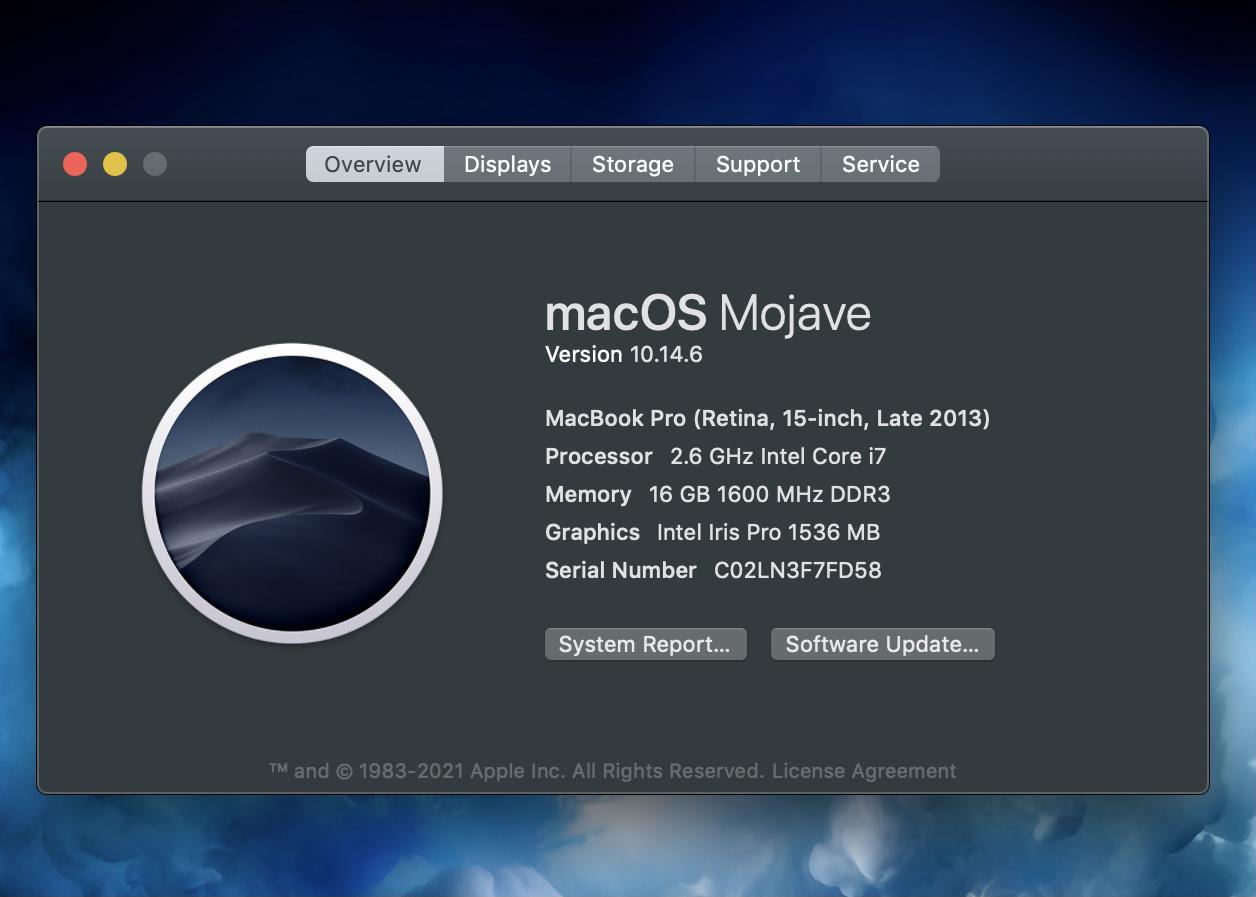Select the MacBook Pro (Retina, 15-inch, Late 2013) line

tap(767, 418)
